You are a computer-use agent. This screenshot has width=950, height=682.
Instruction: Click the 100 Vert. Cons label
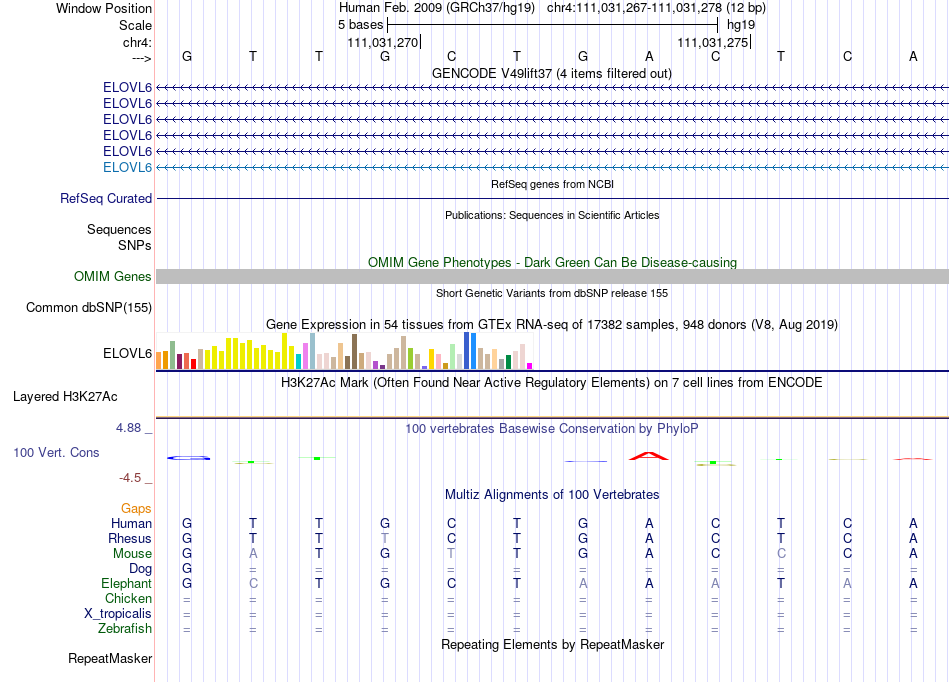[x=56, y=452]
